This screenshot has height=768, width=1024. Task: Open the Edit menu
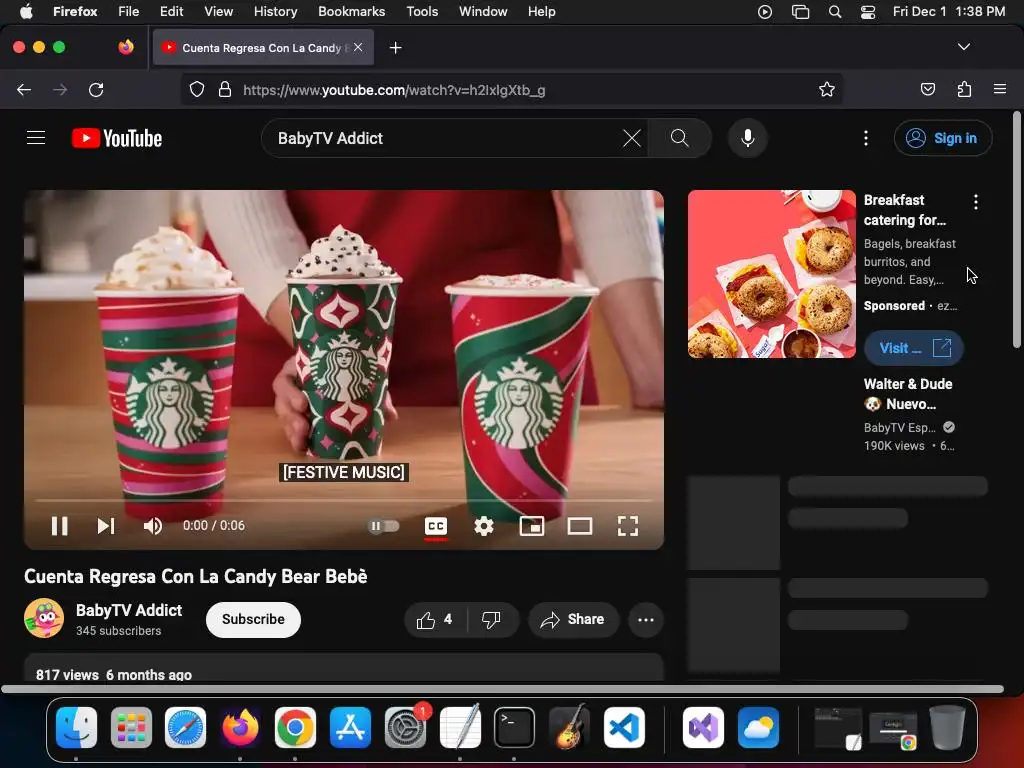point(171,11)
